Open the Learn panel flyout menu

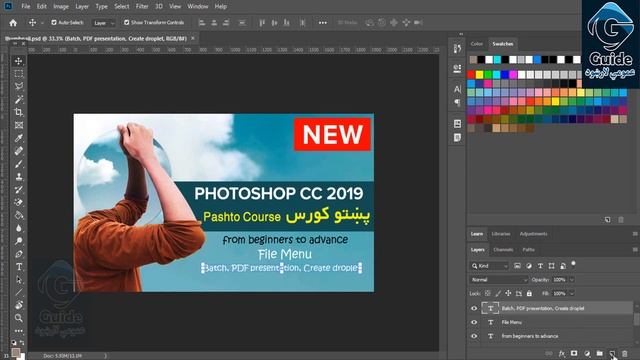coord(635,234)
